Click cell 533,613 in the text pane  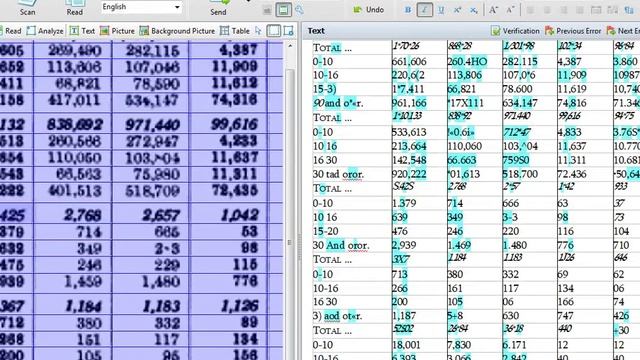click(x=409, y=133)
